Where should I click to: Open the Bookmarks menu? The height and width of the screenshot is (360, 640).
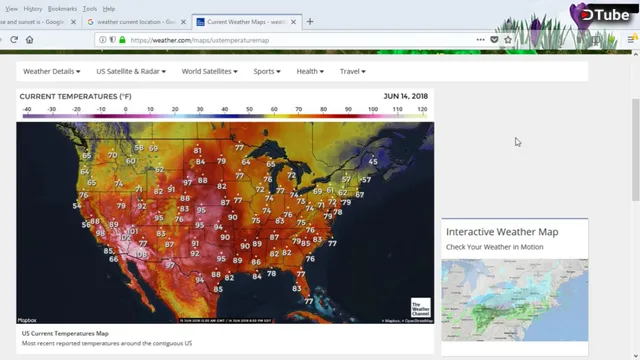pos(62,9)
